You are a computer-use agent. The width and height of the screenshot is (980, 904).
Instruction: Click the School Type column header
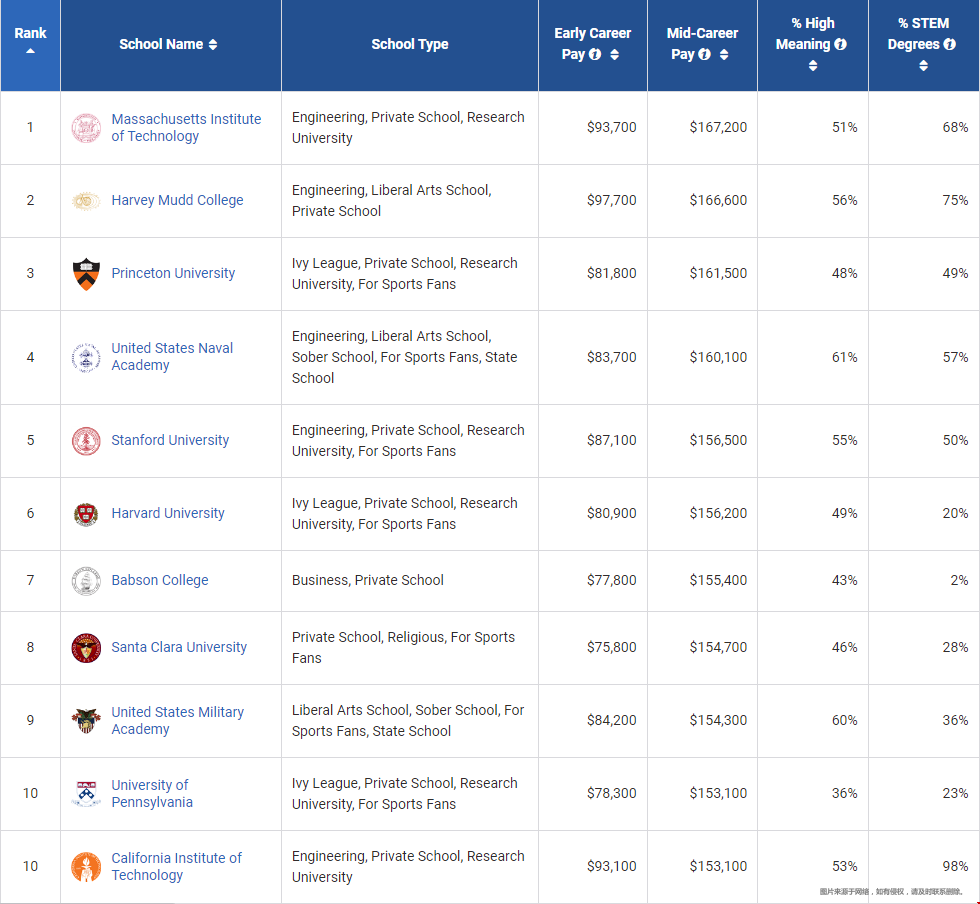coord(410,44)
